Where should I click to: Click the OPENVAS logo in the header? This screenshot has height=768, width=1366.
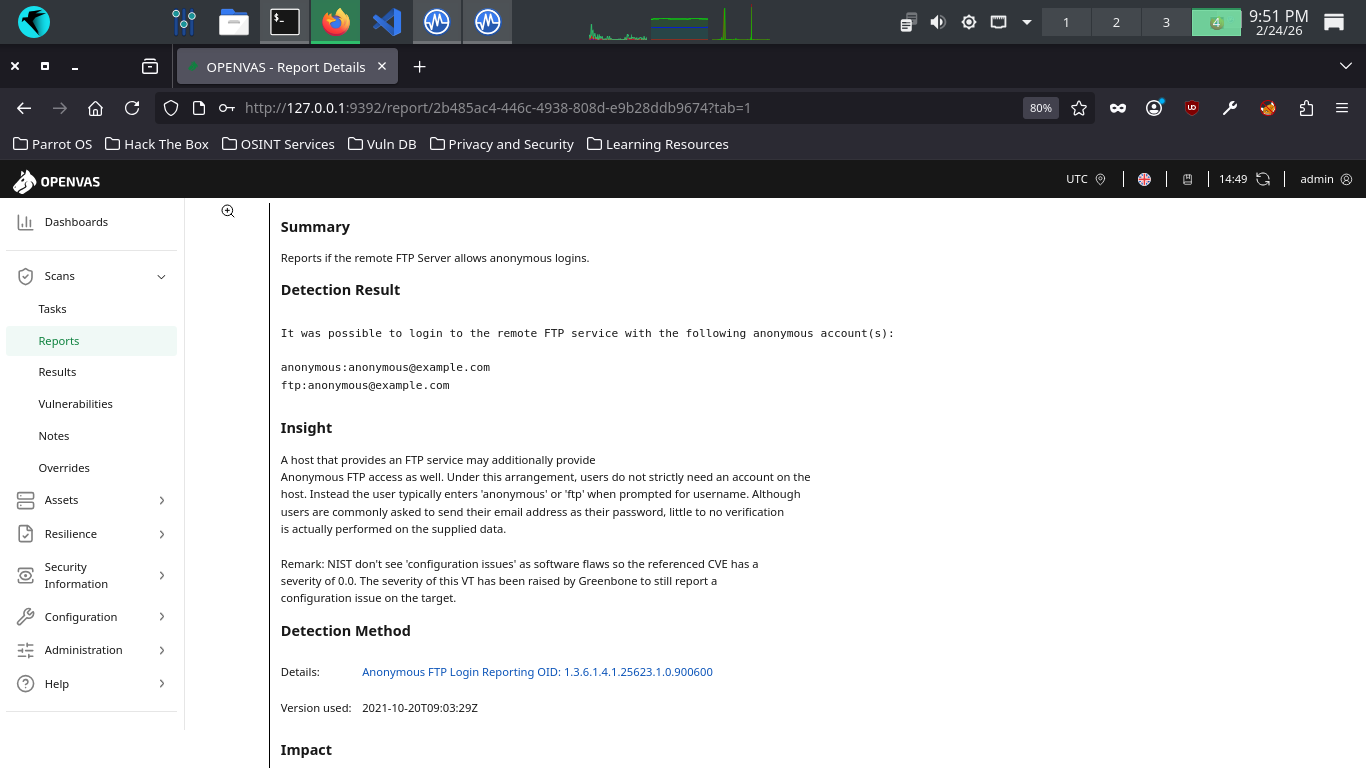tap(57, 181)
